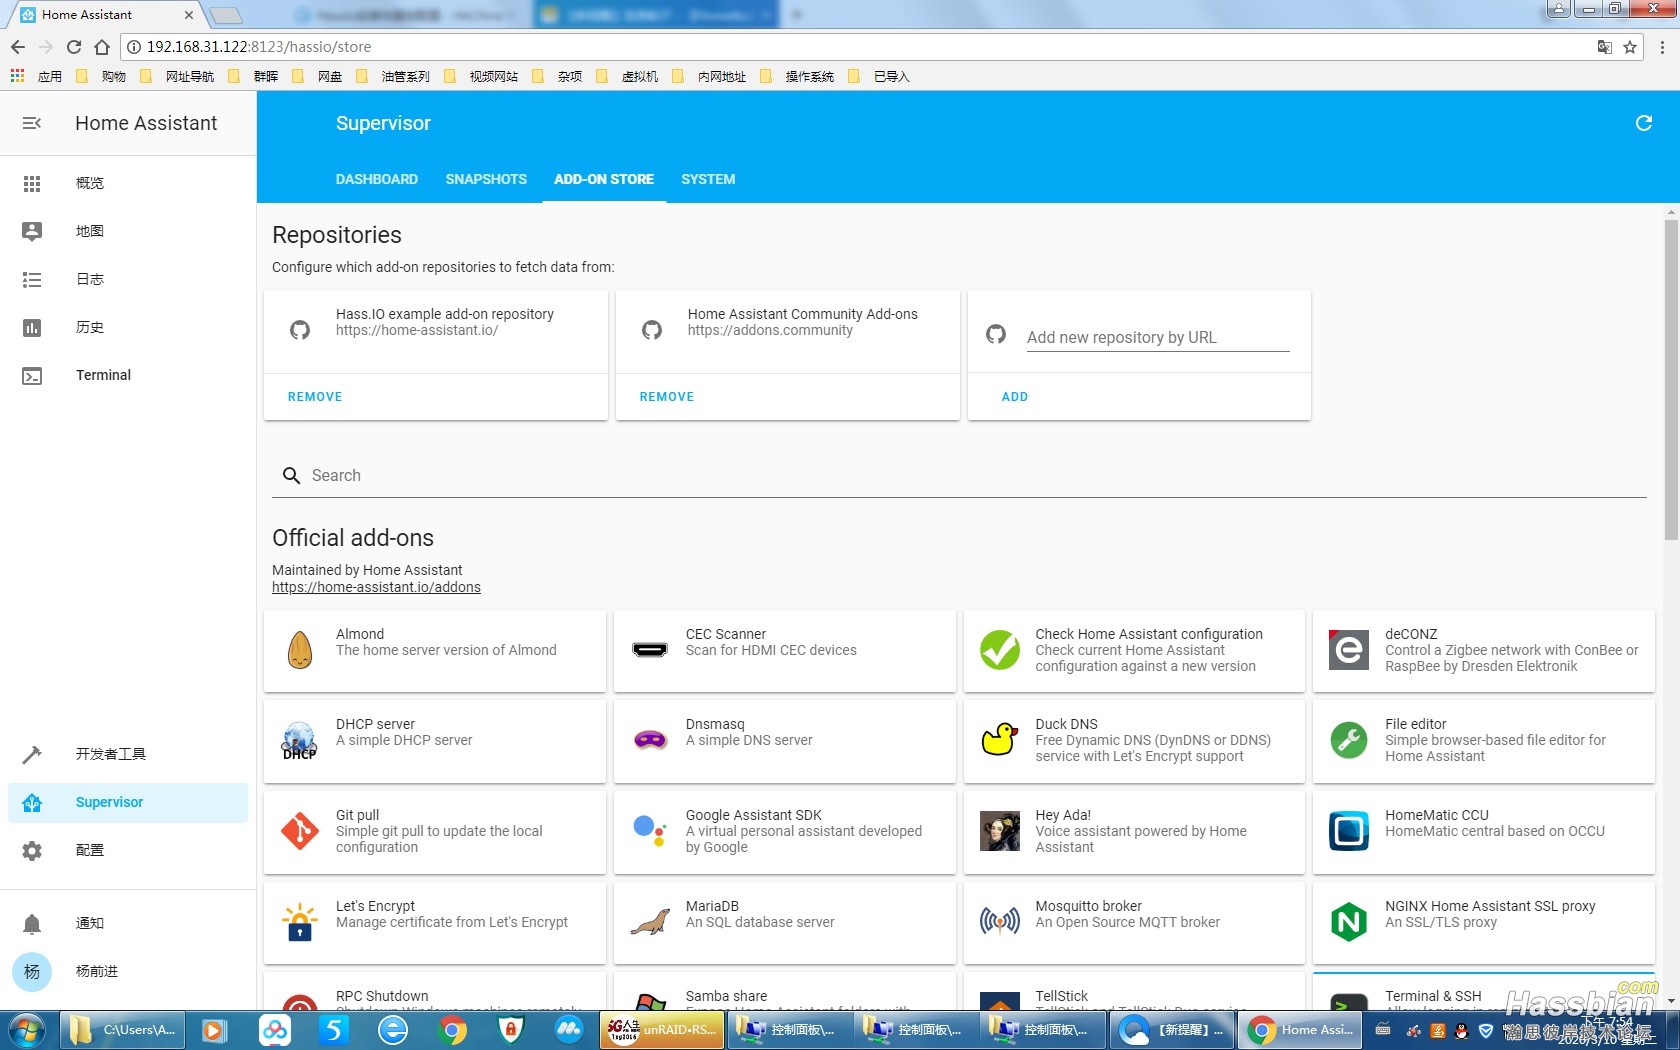The height and width of the screenshot is (1050, 1680).
Task: Click the ADD repository button
Action: click(1015, 397)
